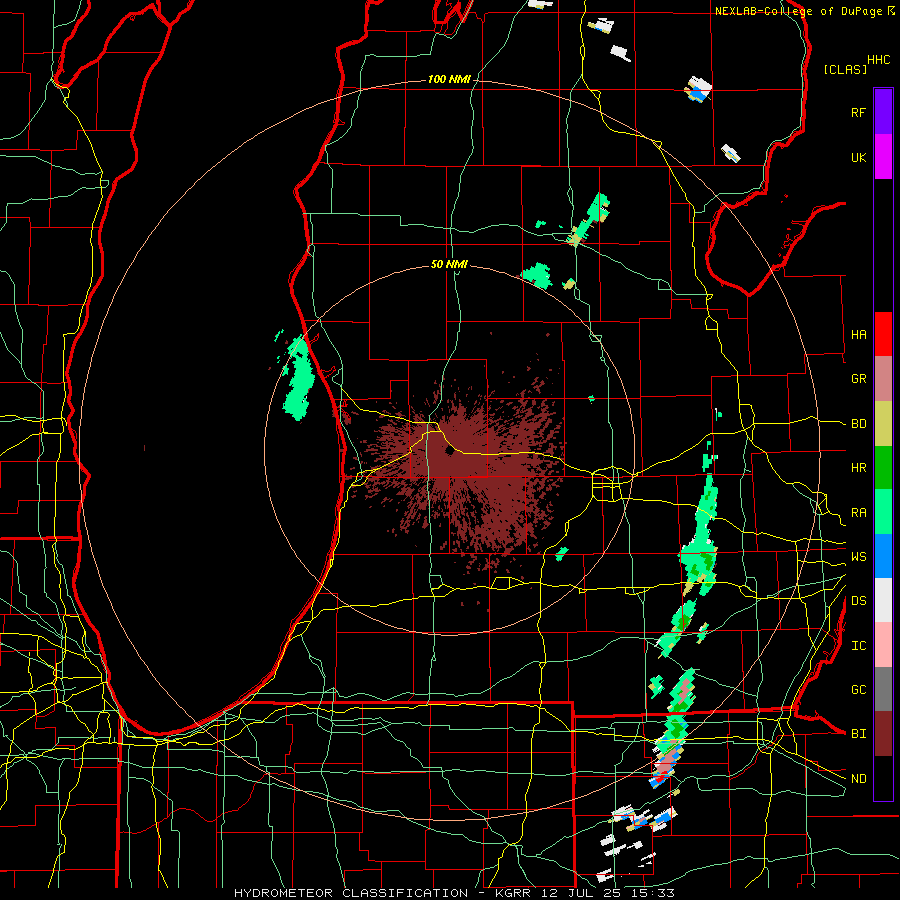Click the '[CLAS]' units label
The image size is (900, 900).
click(845, 69)
